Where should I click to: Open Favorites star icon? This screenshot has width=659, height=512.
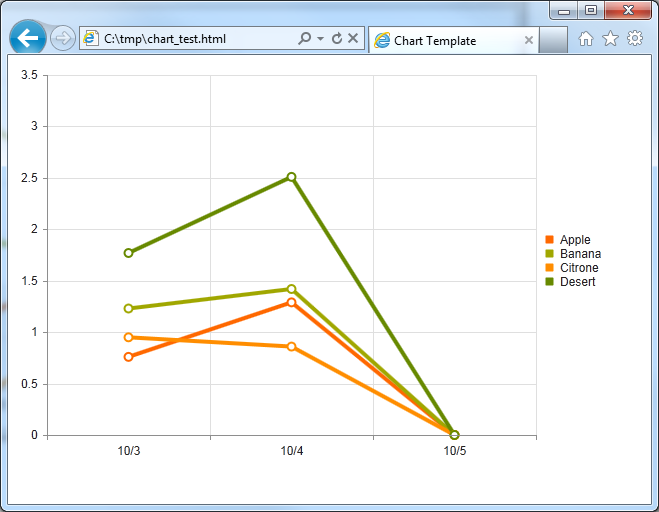click(x=610, y=39)
